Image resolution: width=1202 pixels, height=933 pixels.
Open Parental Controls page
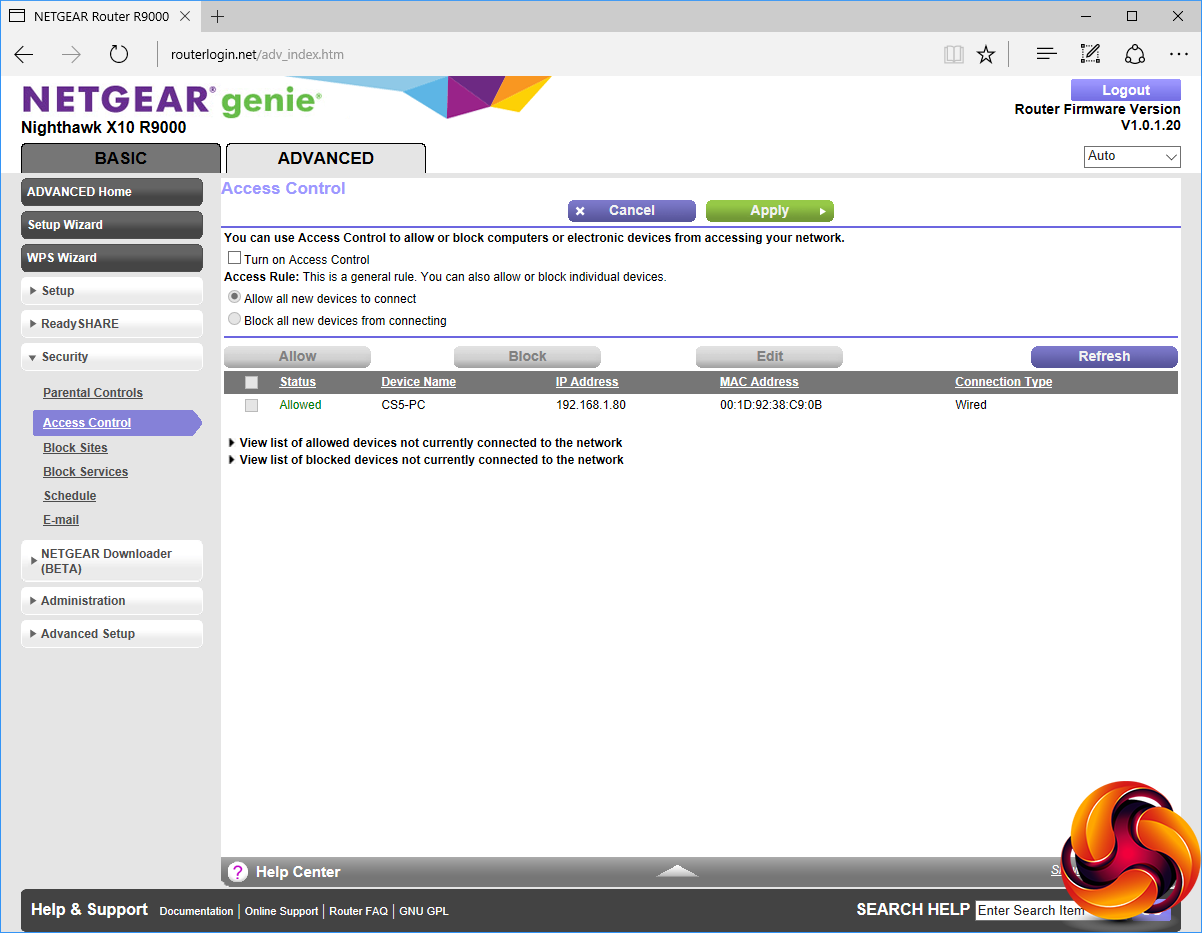click(x=93, y=393)
